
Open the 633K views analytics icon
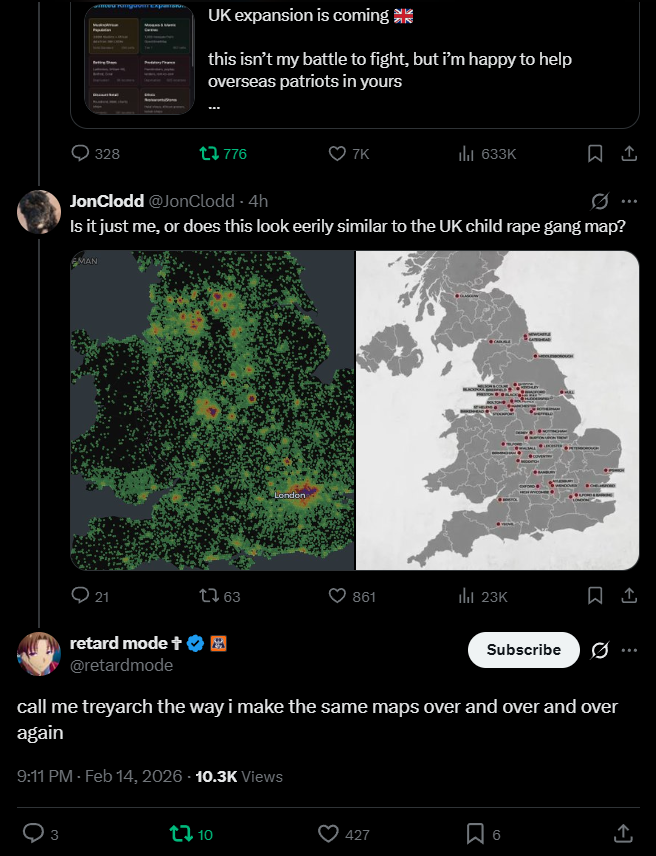coord(465,154)
